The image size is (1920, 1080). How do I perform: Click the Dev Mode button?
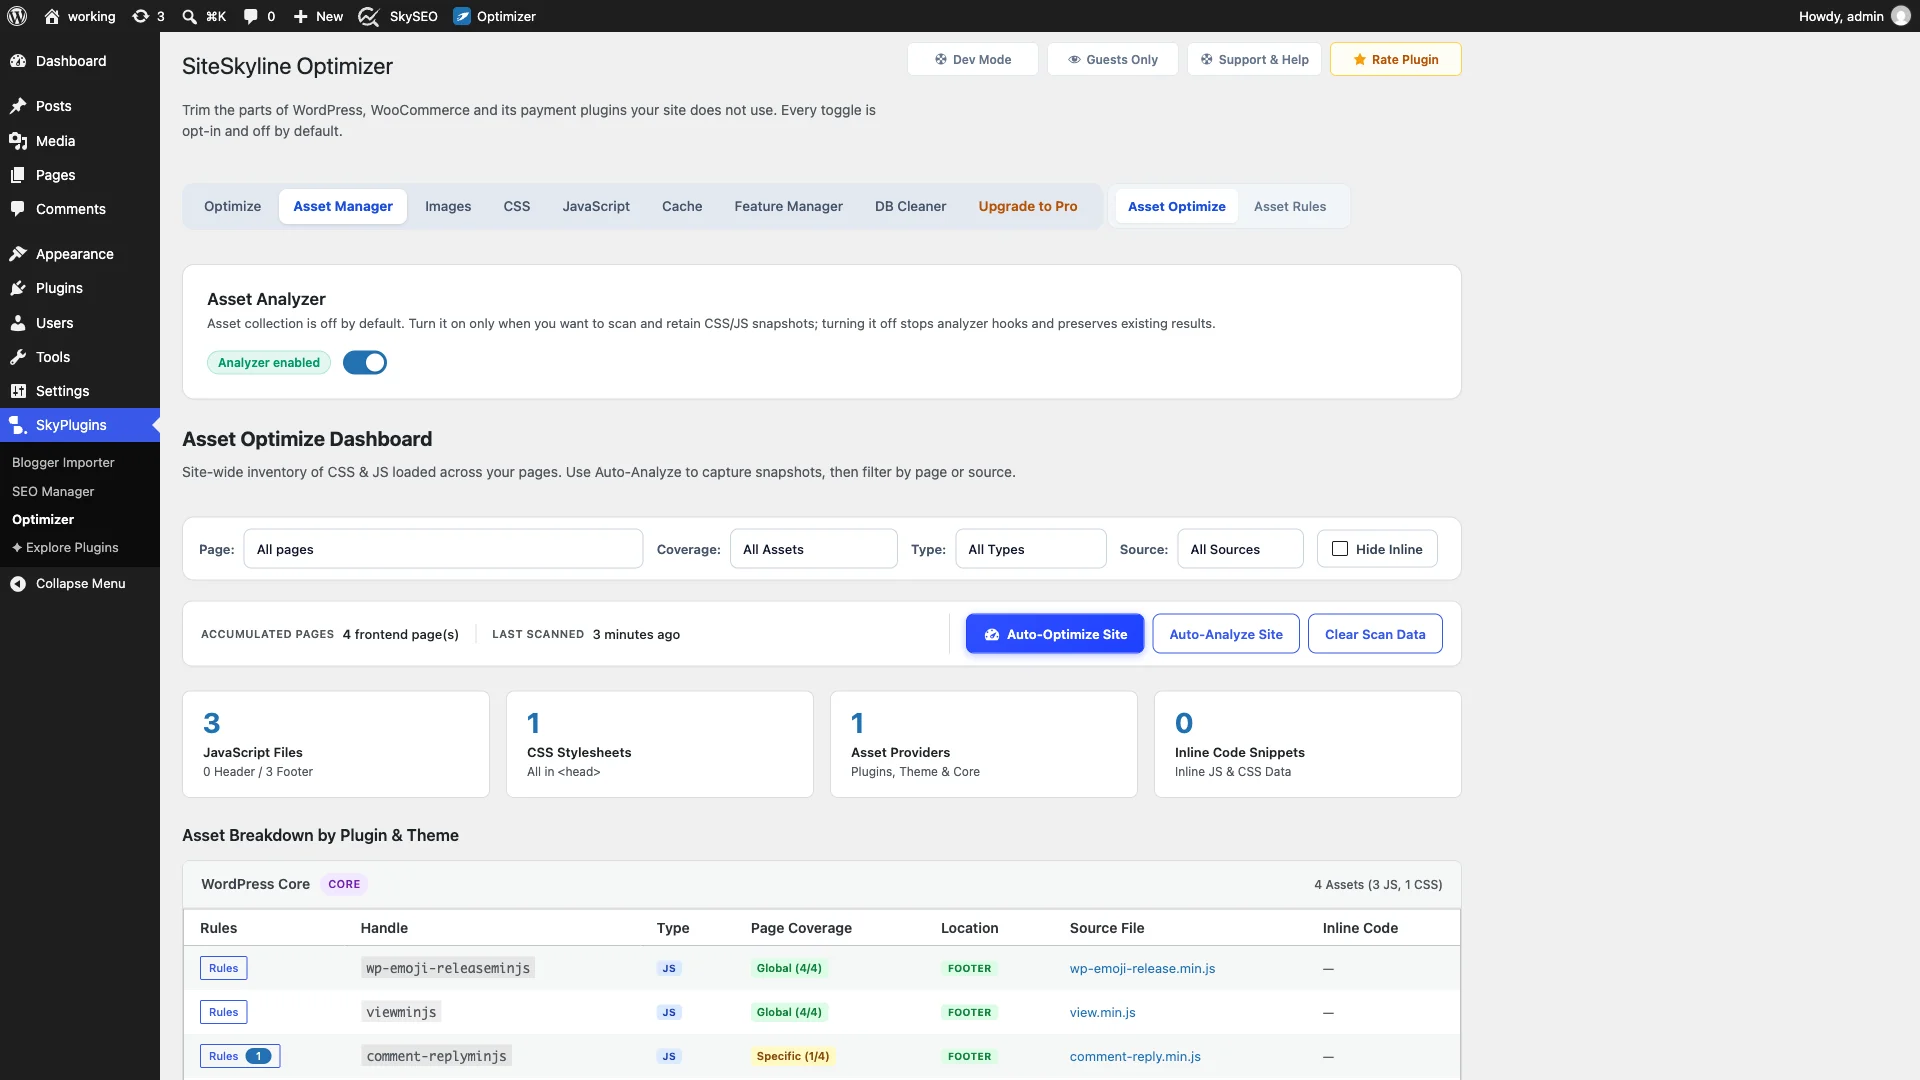tap(973, 60)
